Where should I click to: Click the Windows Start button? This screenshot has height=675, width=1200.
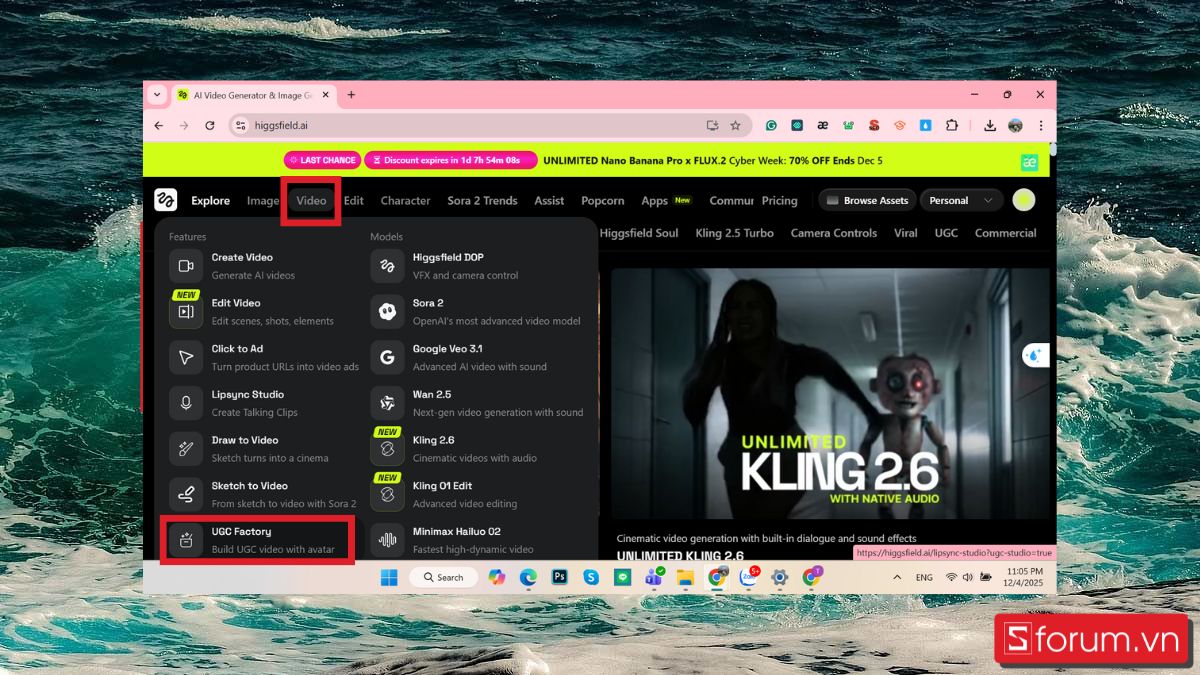coord(389,577)
